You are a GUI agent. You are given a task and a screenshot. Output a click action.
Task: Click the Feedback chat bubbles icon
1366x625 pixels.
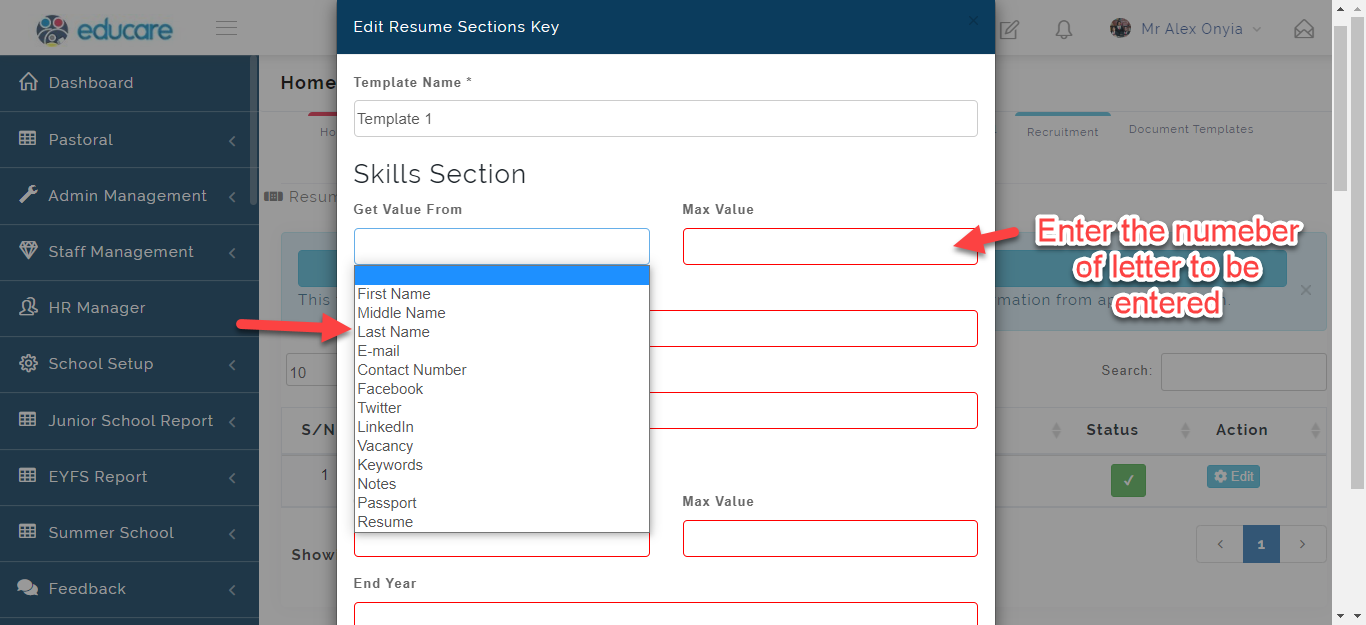pyautogui.click(x=28, y=588)
